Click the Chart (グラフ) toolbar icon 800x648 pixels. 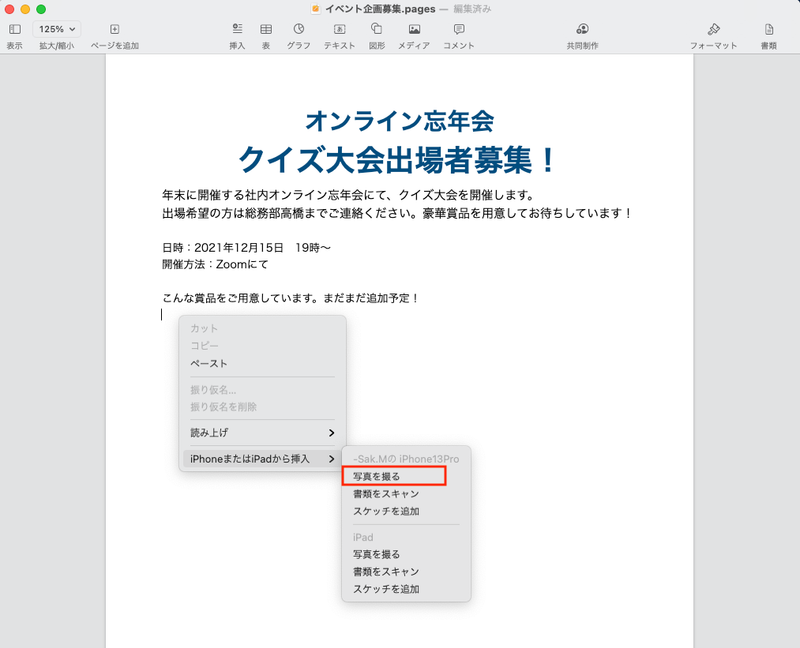pyautogui.click(x=298, y=30)
